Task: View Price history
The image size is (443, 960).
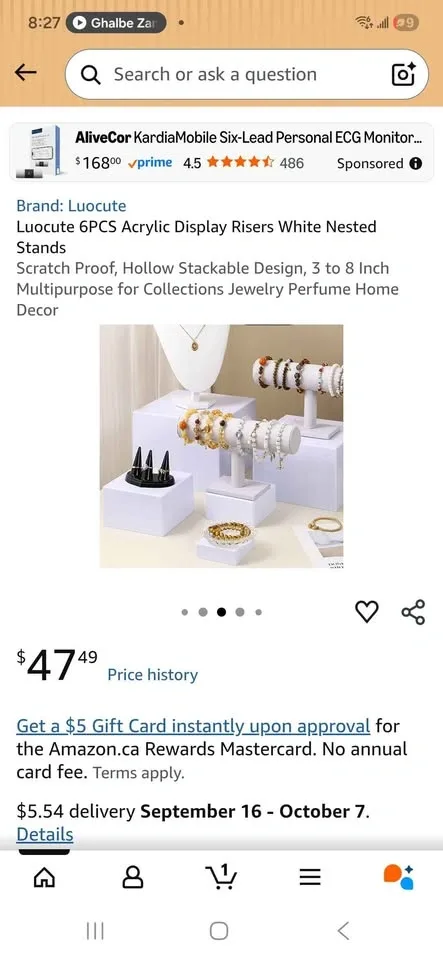Action: click(x=152, y=675)
